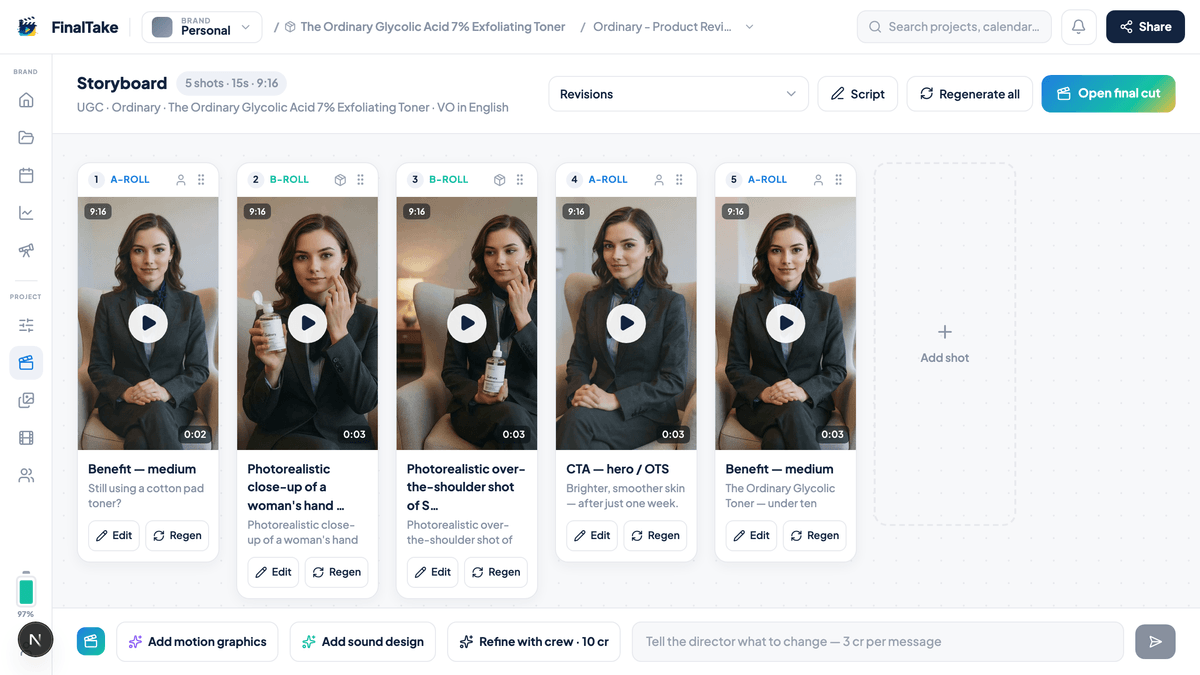Open the analytics chart icon in the sidebar
The width and height of the screenshot is (1200, 675).
tap(26, 213)
